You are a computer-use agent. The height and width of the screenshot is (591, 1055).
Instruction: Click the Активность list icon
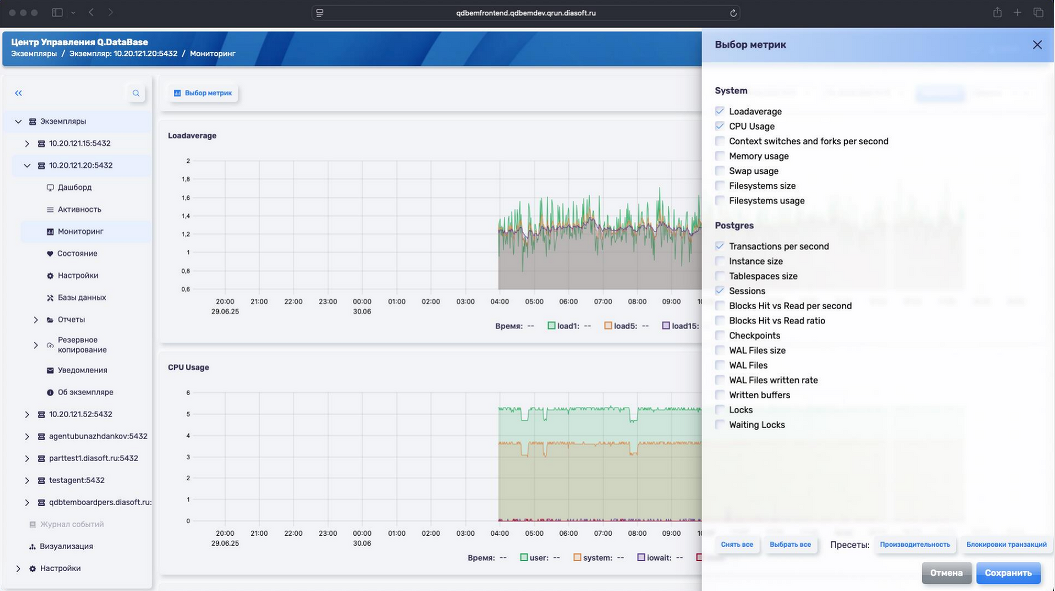tap(50, 209)
